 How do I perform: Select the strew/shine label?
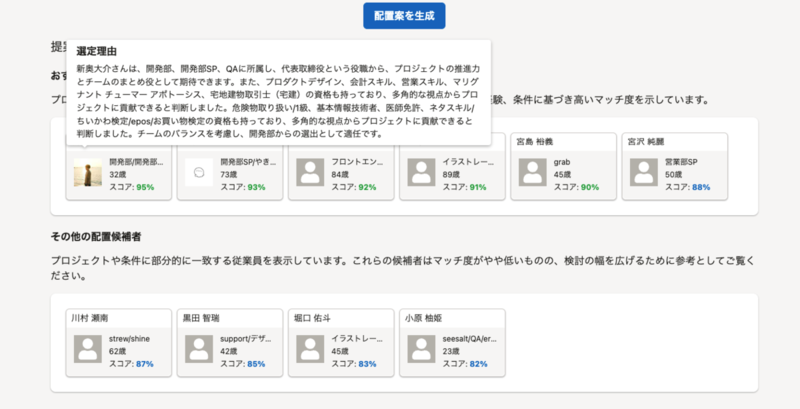tap(130, 339)
